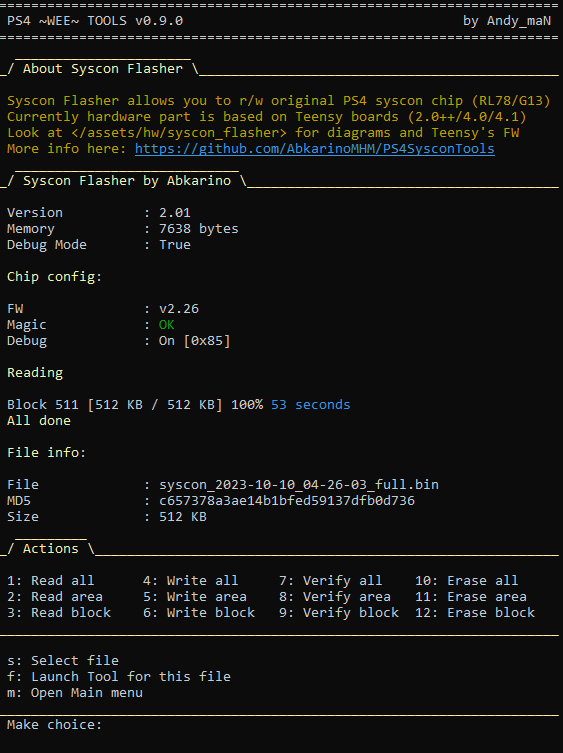
Task: Choose the 'Write area' option
Action: pyautogui.click(x=195, y=596)
